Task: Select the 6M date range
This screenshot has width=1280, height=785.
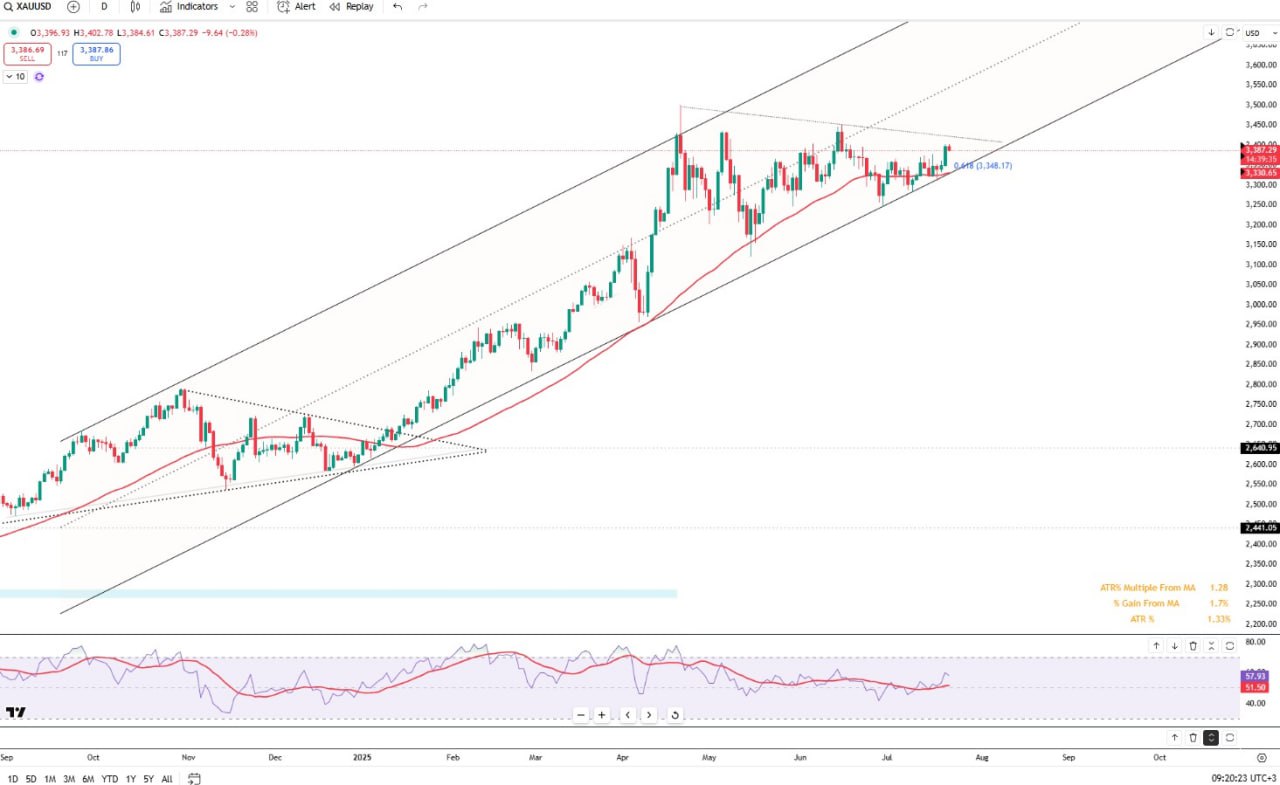Action: [88, 779]
